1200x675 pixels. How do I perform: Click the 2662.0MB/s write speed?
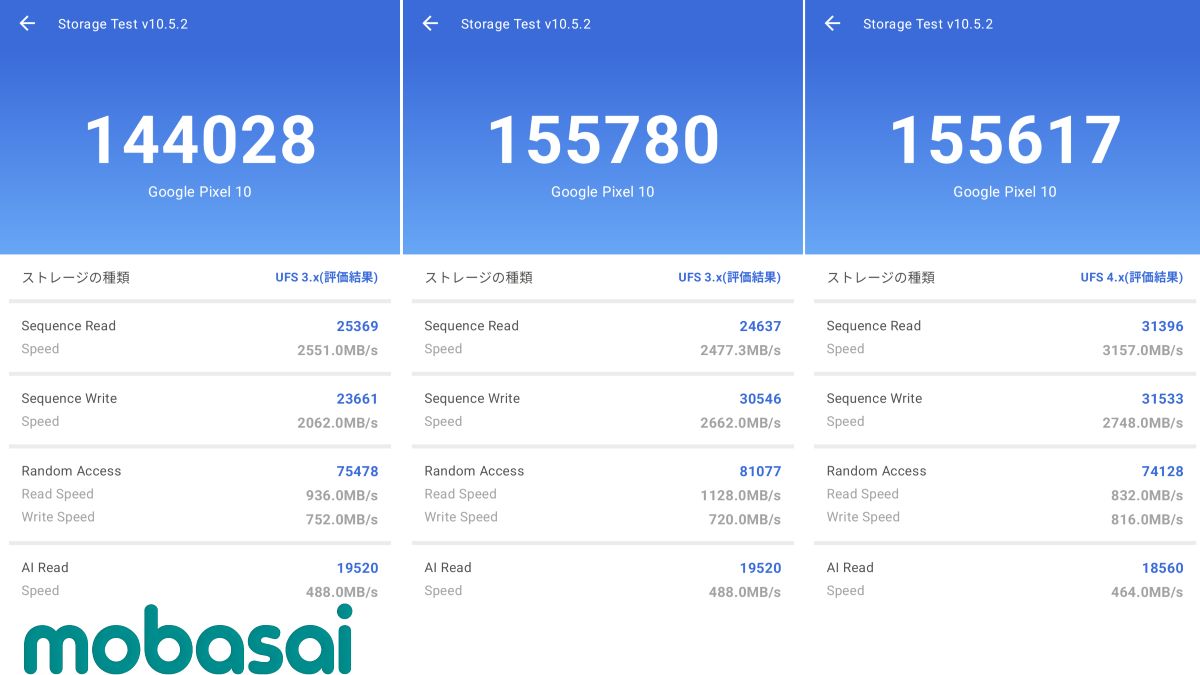point(740,423)
